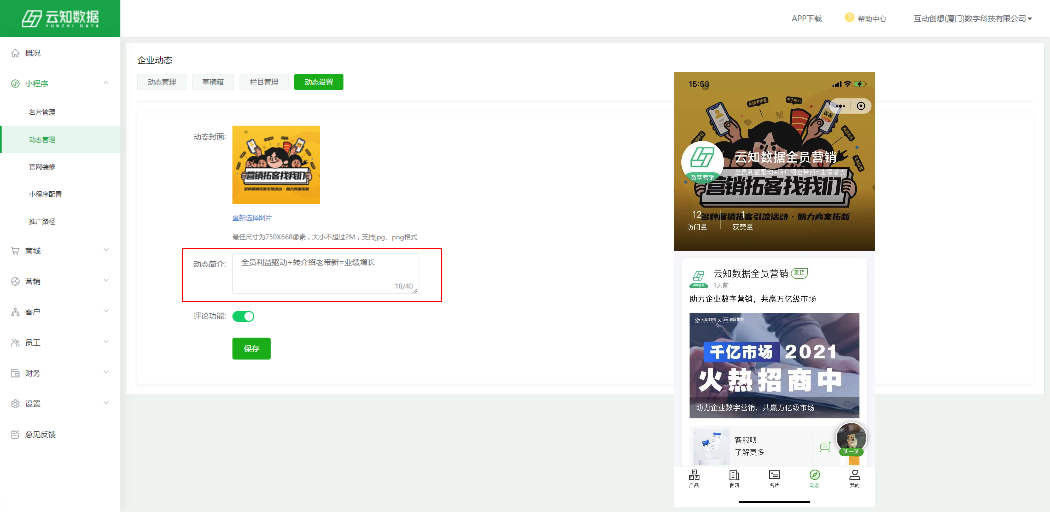This screenshot has width=1050, height=512.
Task: Click the 意见反馈 label in the sidebar
Action: point(40,435)
